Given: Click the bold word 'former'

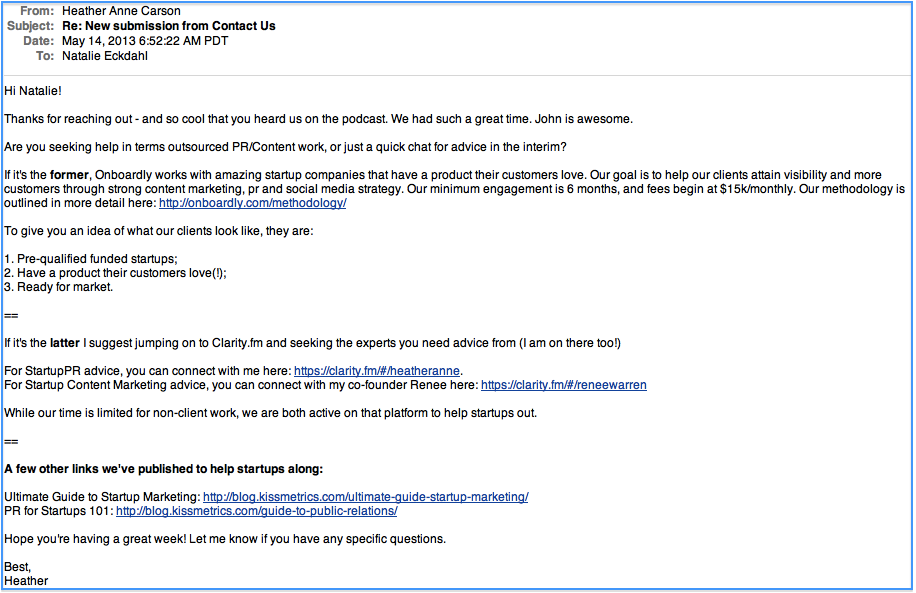Looking at the screenshot, I should click(x=69, y=175).
